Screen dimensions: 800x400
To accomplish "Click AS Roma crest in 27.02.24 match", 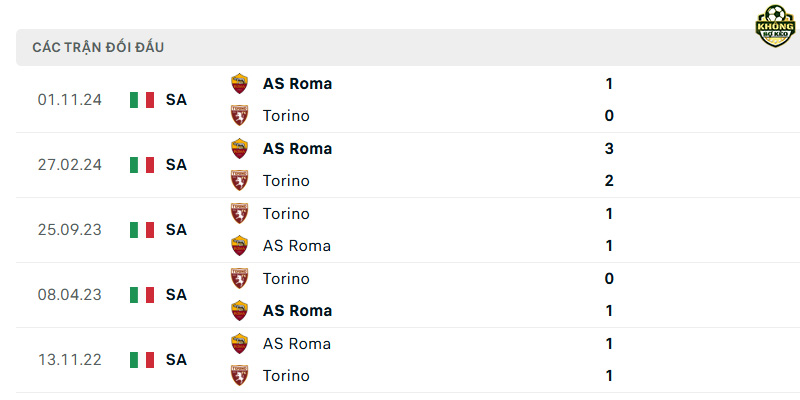I will click(x=239, y=148).
